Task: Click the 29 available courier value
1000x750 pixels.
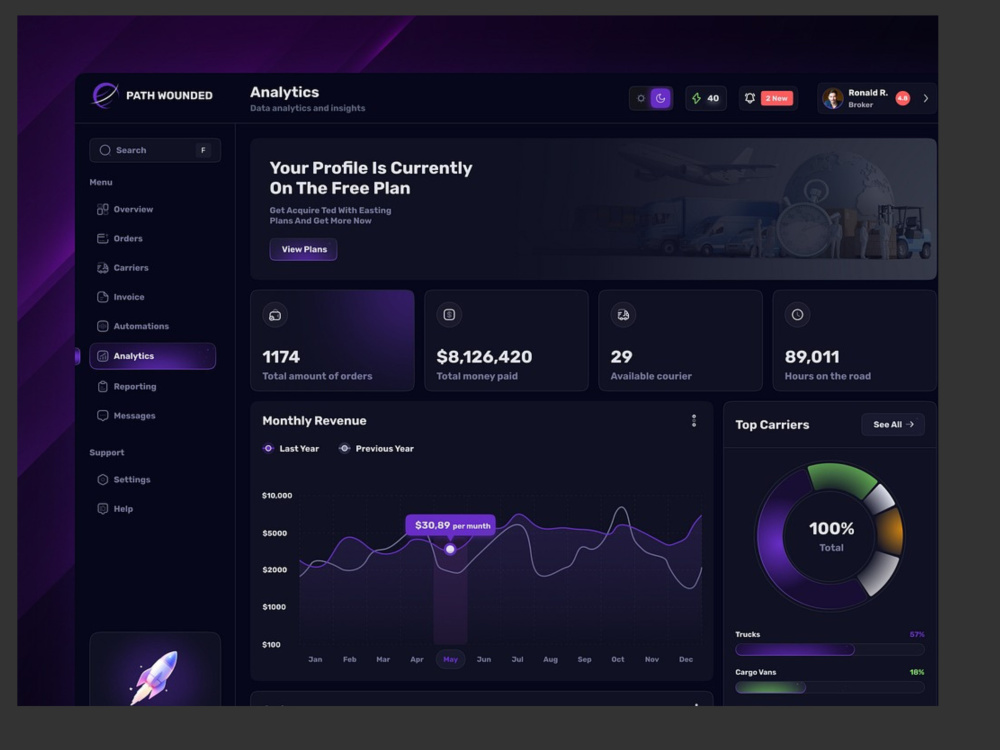Action: click(621, 357)
